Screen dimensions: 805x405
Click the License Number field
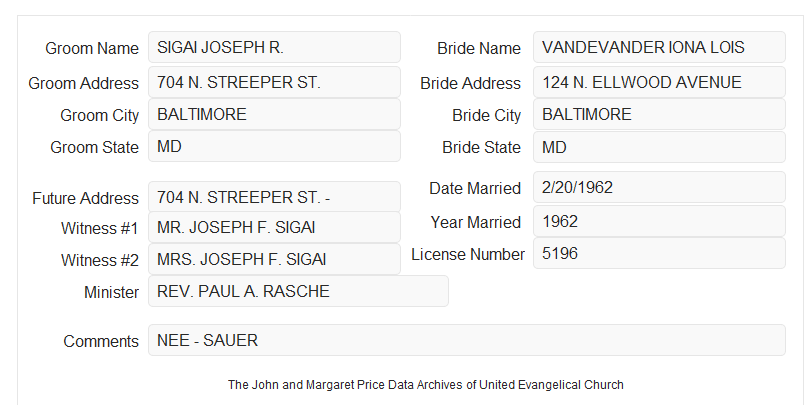tap(659, 253)
